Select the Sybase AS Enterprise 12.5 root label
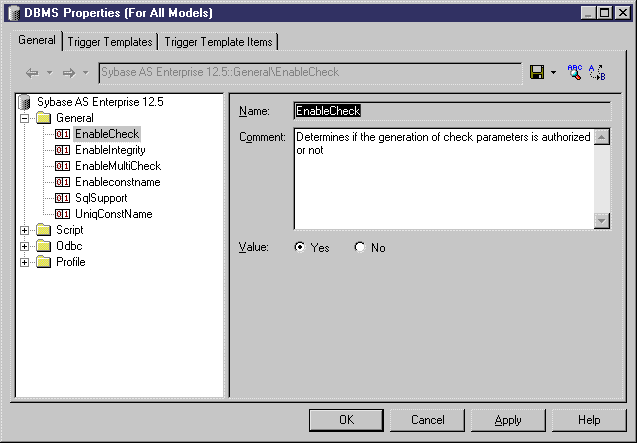Screen dimensions: 637x443 click(100, 102)
